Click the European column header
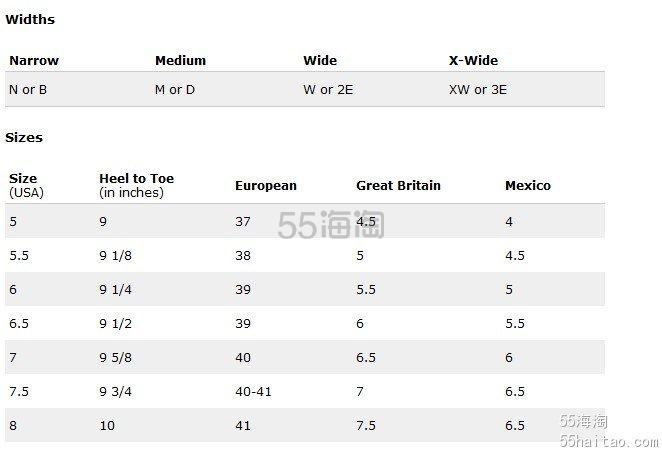Screen dimensions: 662x450 click(x=266, y=185)
